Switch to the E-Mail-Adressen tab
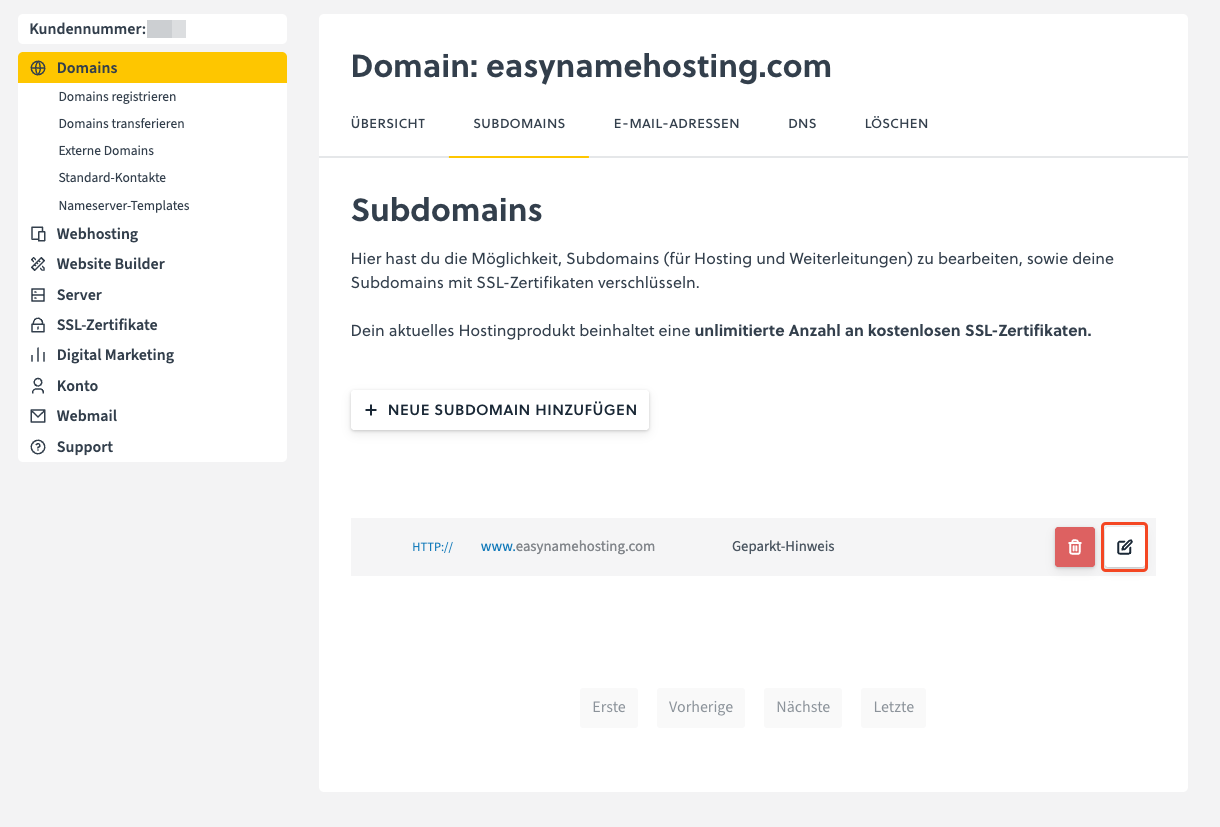The height and width of the screenshot is (827, 1220). coord(676,124)
